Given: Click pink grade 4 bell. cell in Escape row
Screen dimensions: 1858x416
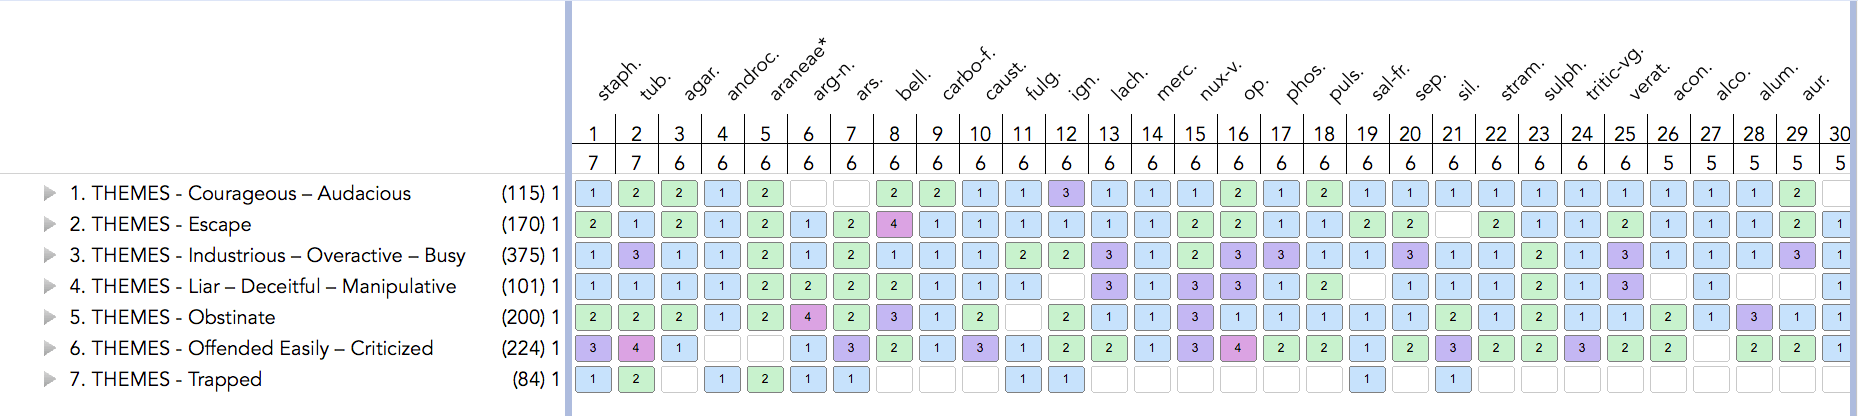Looking at the screenshot, I should point(894,224).
